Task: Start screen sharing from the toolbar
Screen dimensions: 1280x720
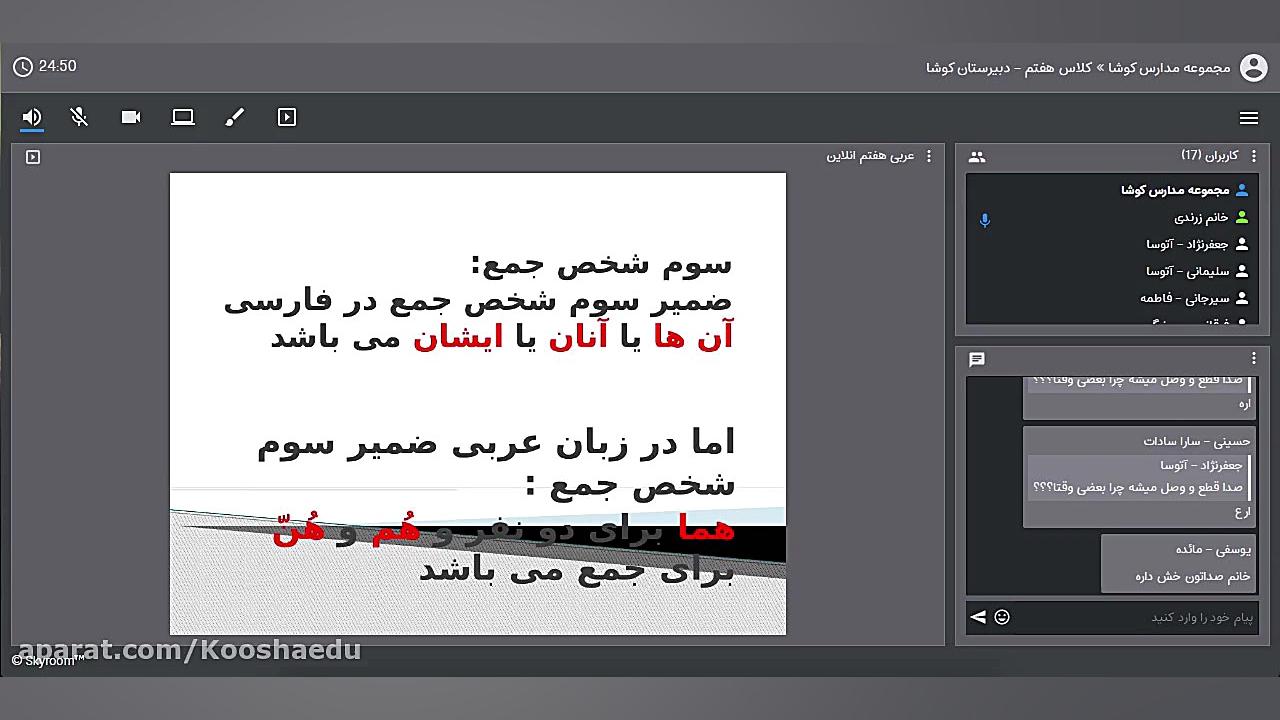Action: pos(183,117)
